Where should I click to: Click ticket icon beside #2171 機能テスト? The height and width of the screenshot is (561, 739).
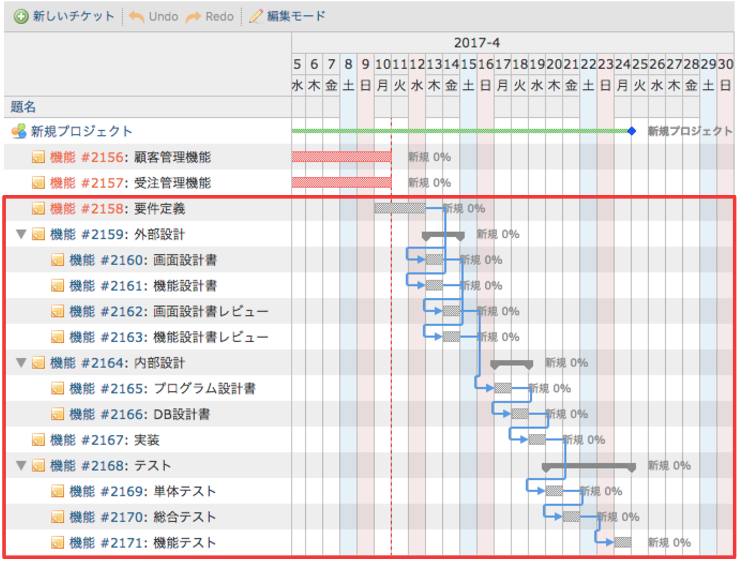click(57, 543)
